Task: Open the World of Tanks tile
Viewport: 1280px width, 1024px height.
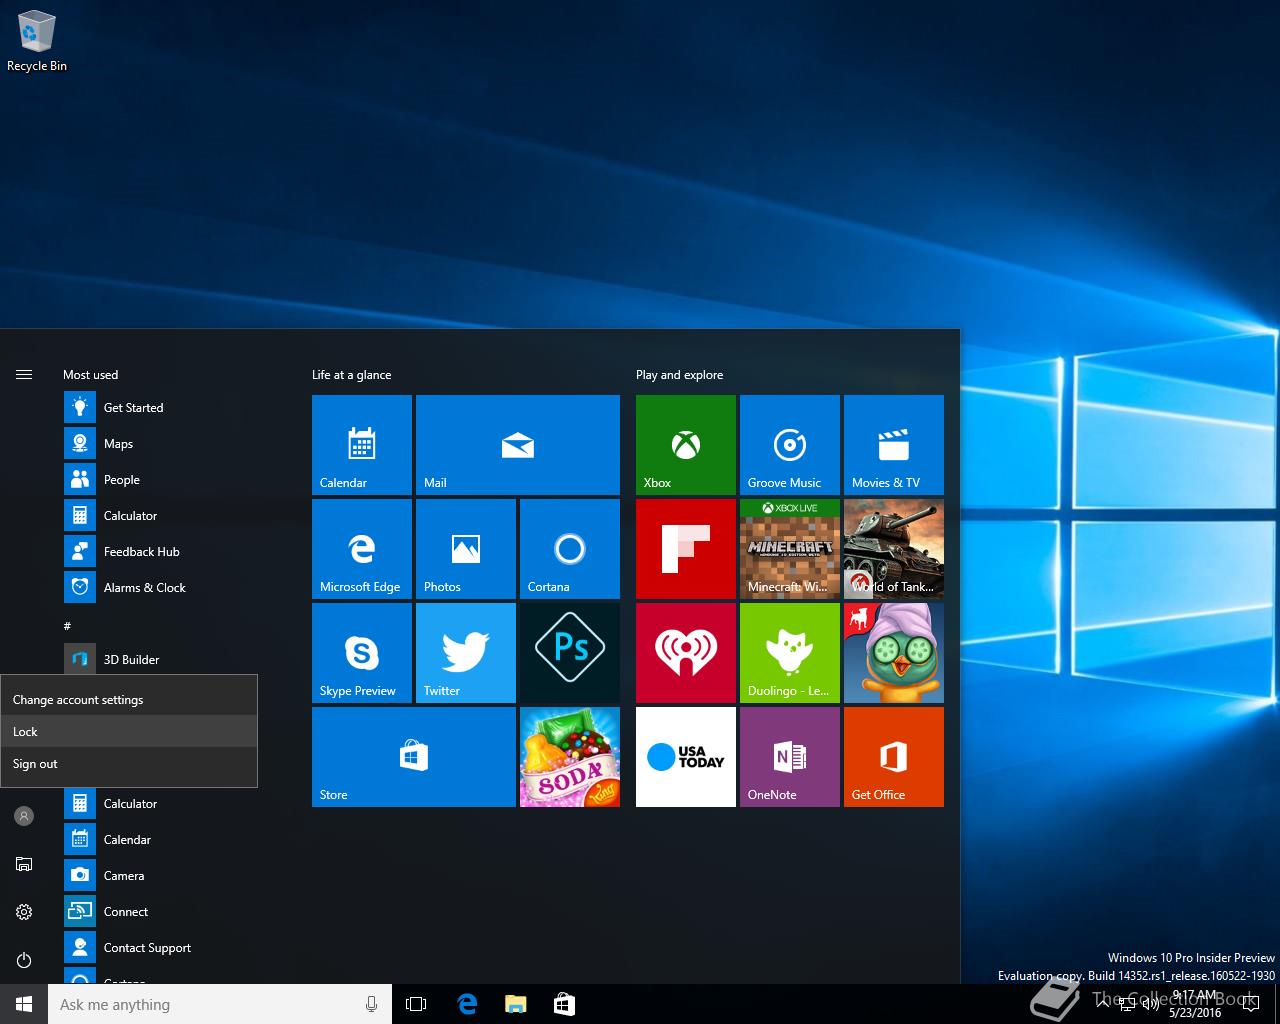Action: pyautogui.click(x=894, y=549)
